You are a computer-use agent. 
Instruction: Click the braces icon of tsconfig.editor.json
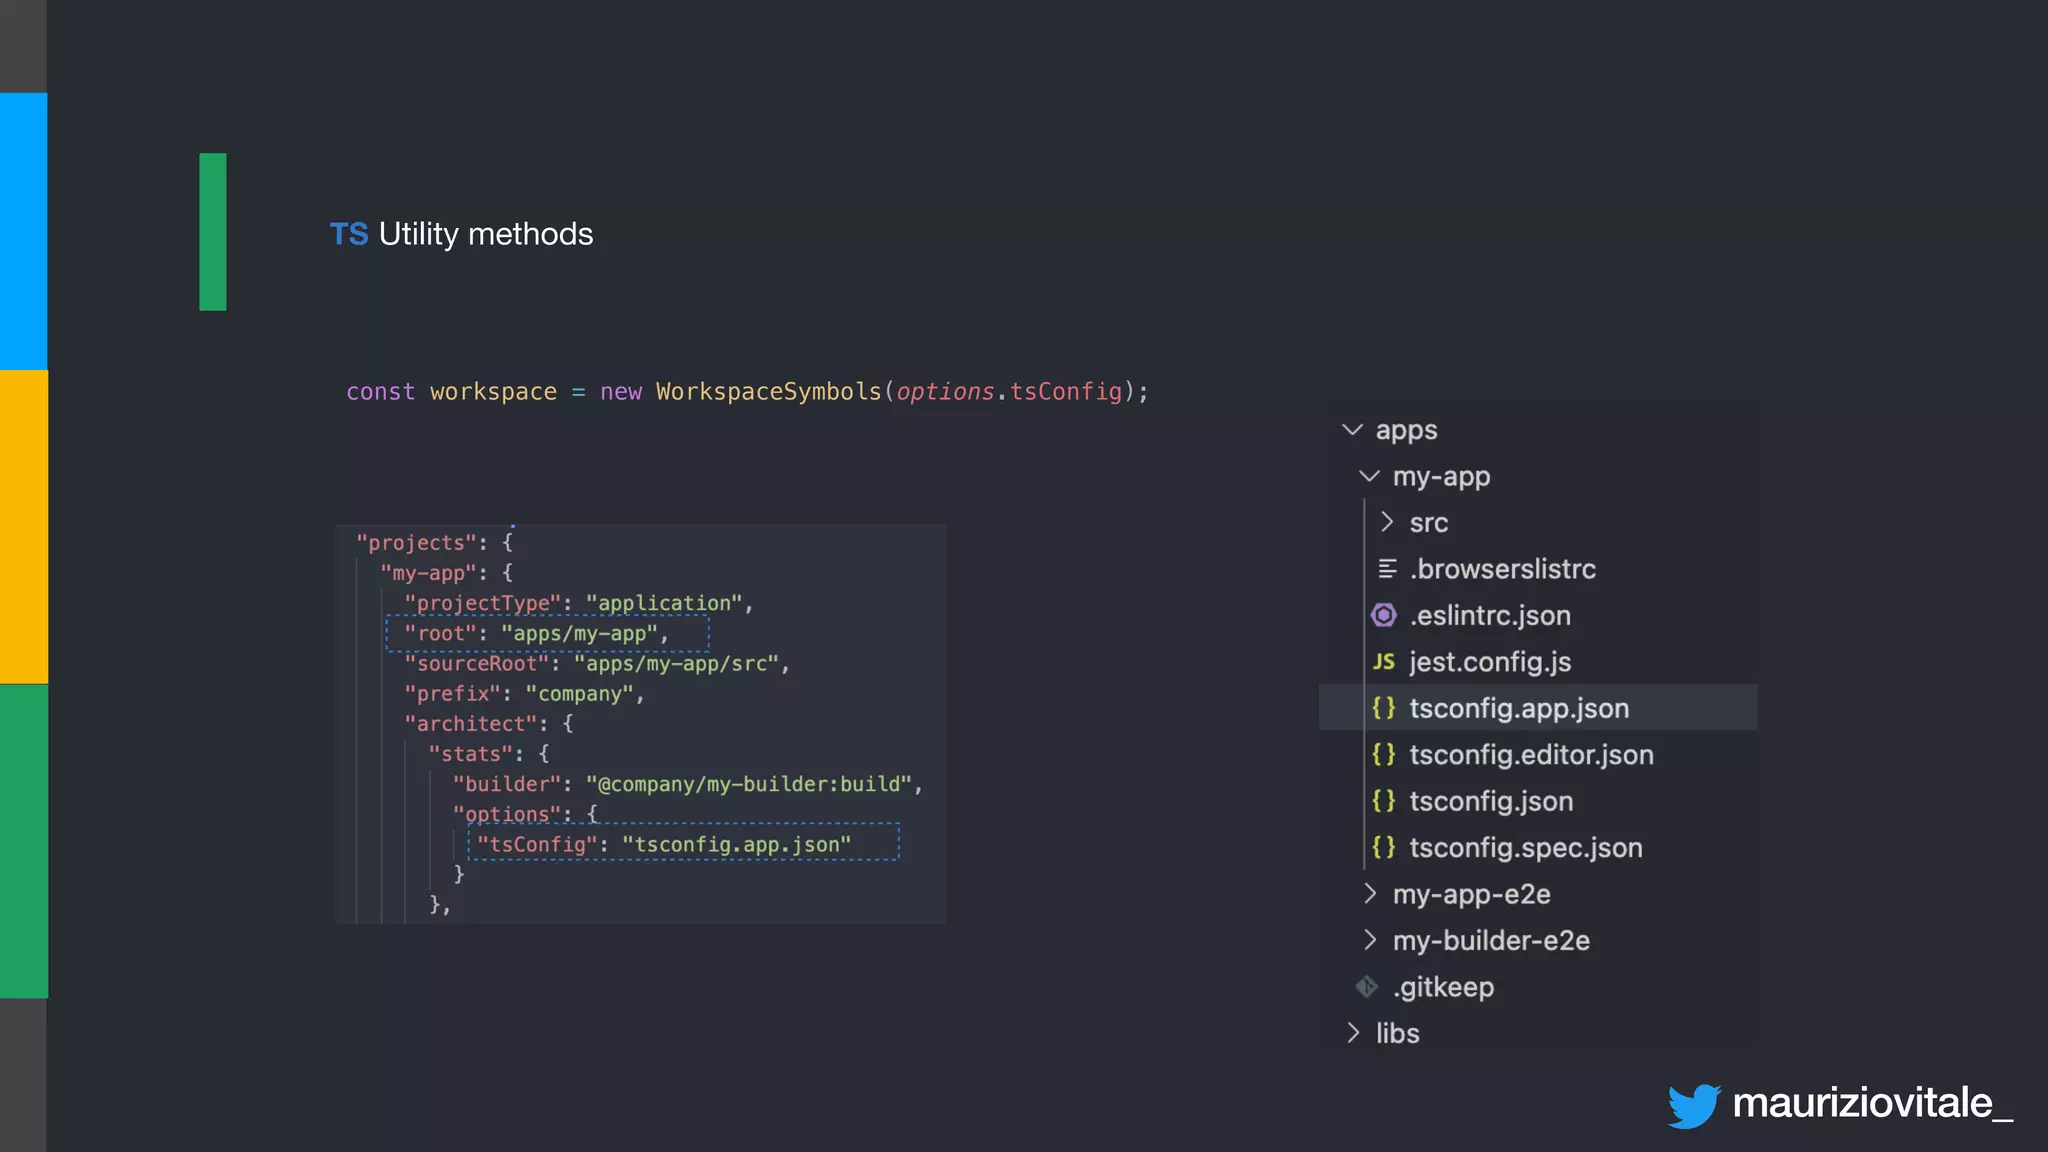(x=1384, y=755)
